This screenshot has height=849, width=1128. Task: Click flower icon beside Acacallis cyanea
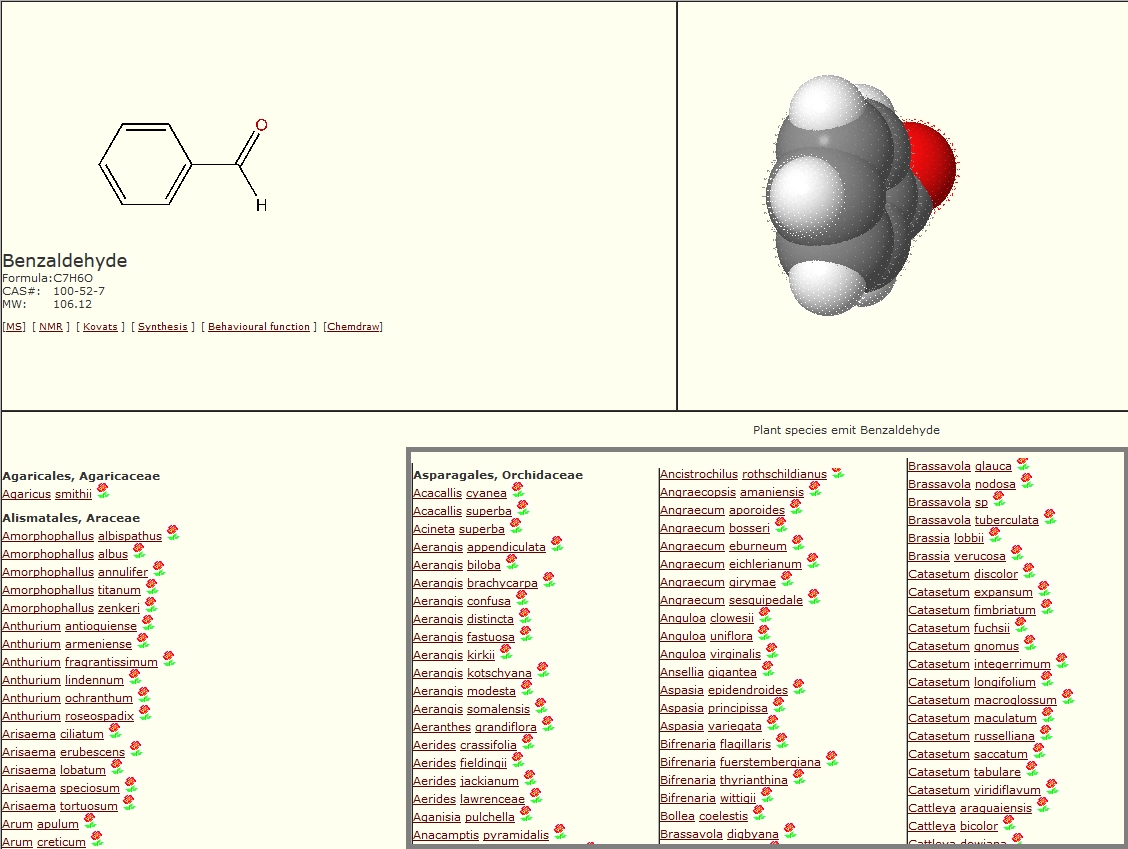click(x=518, y=489)
